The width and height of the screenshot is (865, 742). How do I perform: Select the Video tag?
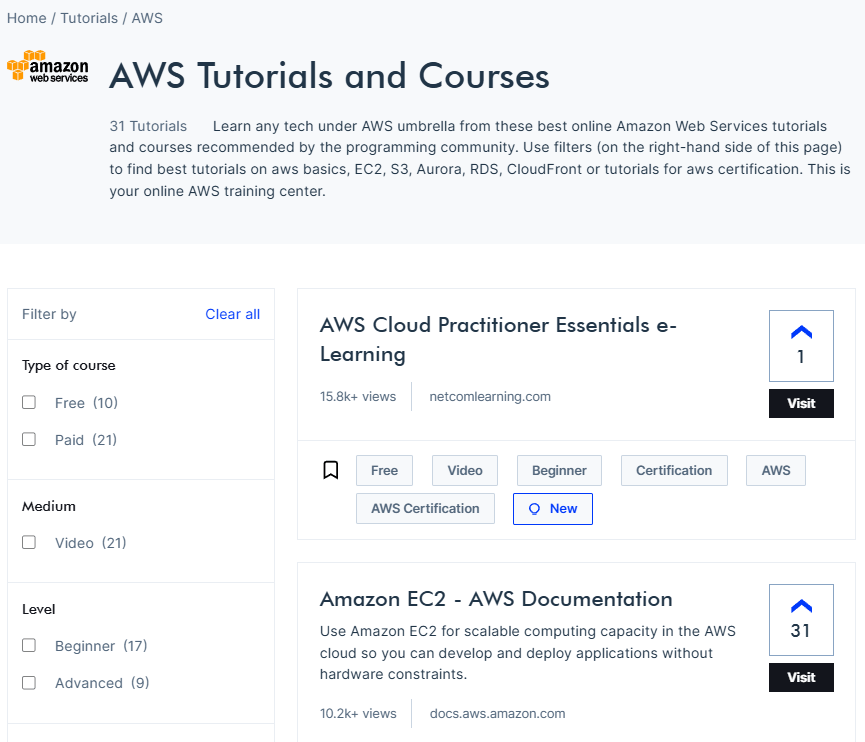click(x=464, y=471)
